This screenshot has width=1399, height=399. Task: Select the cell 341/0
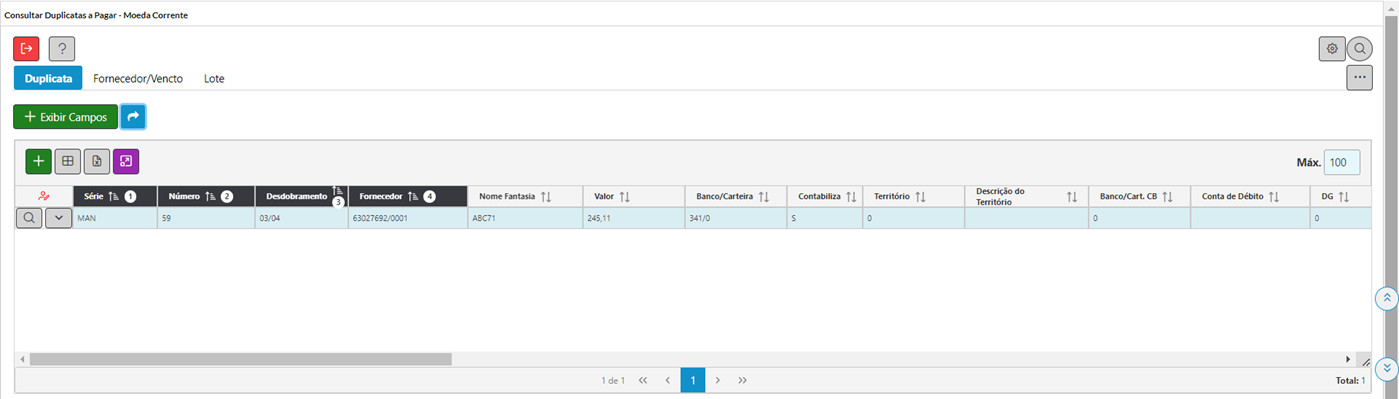coord(736,217)
